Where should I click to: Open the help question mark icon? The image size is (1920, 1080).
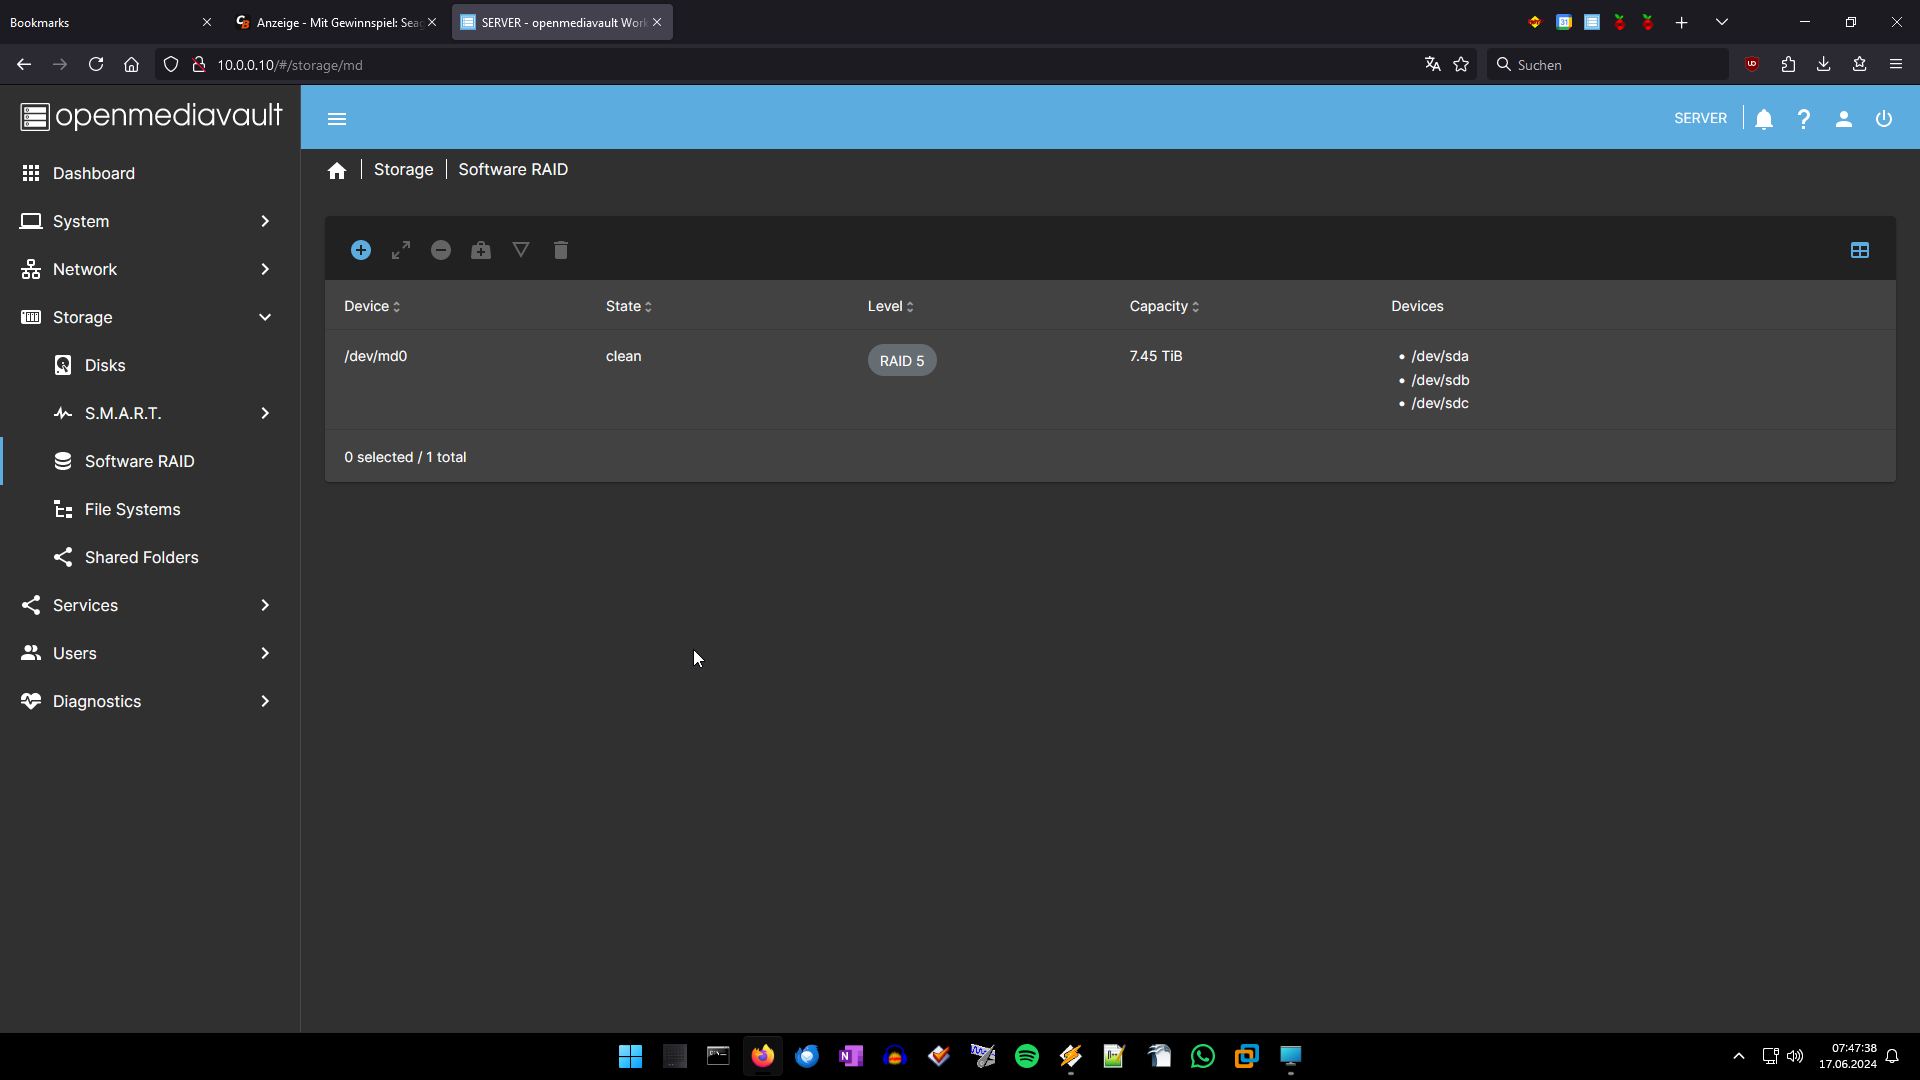click(1804, 119)
